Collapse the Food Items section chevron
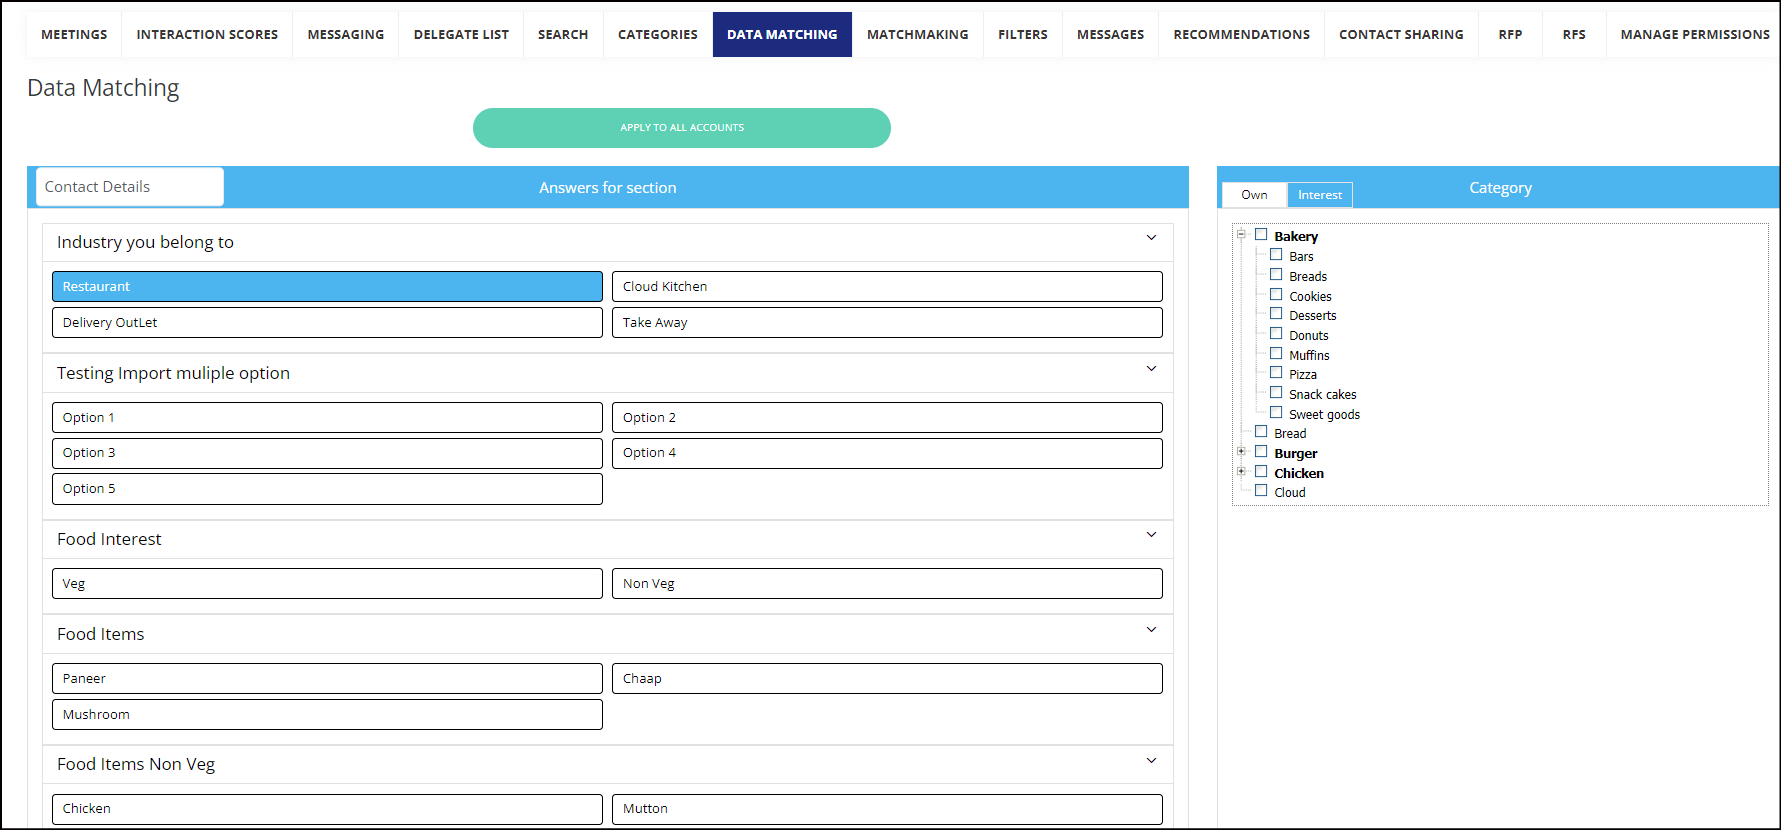 pyautogui.click(x=1151, y=630)
